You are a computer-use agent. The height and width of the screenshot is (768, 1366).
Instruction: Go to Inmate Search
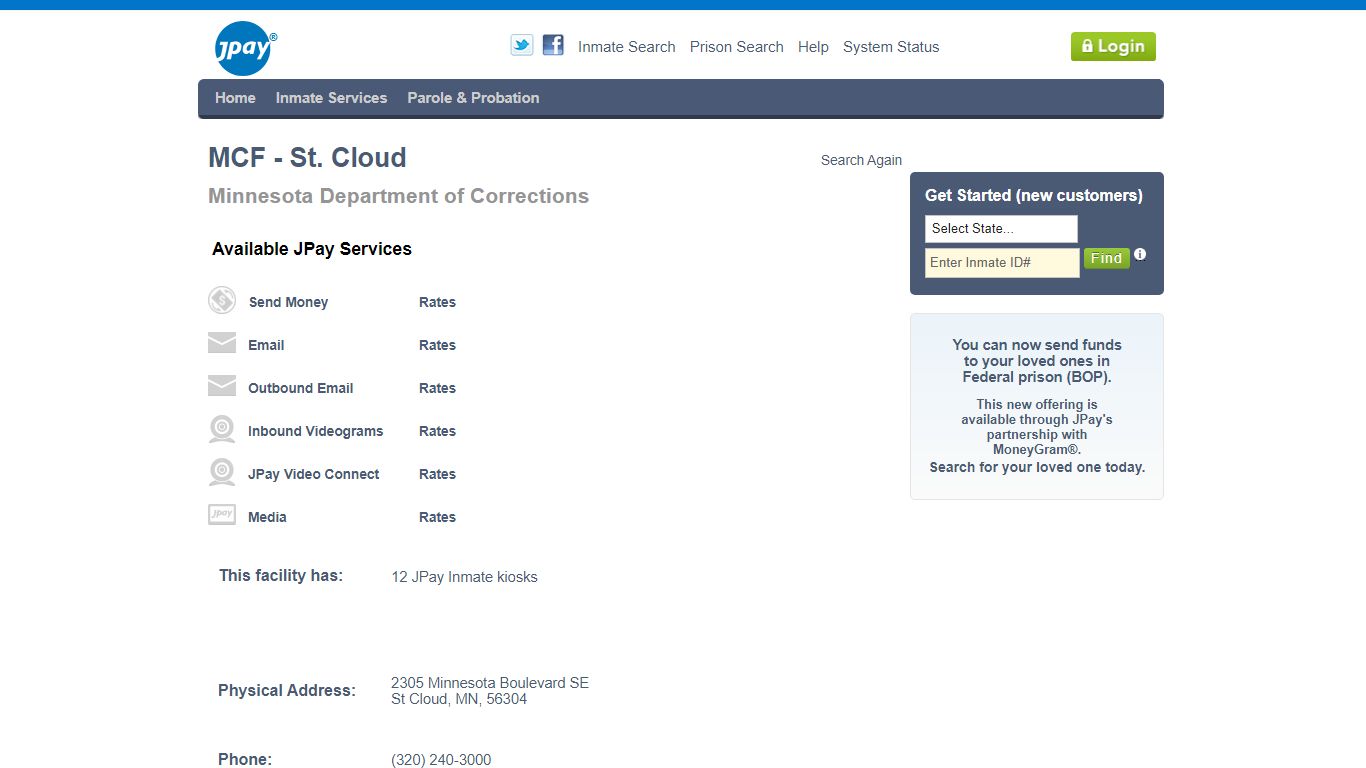627,47
